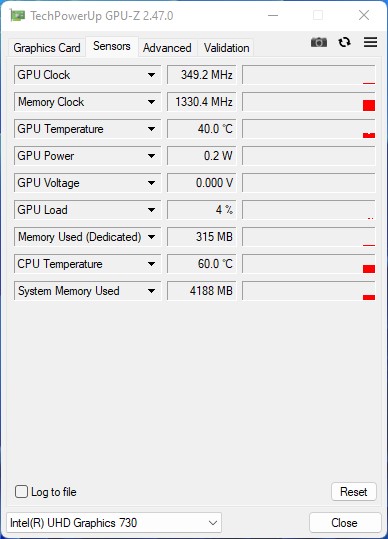Click the Close button at bottom
Image resolution: width=388 pixels, height=539 pixels.
tap(344, 523)
